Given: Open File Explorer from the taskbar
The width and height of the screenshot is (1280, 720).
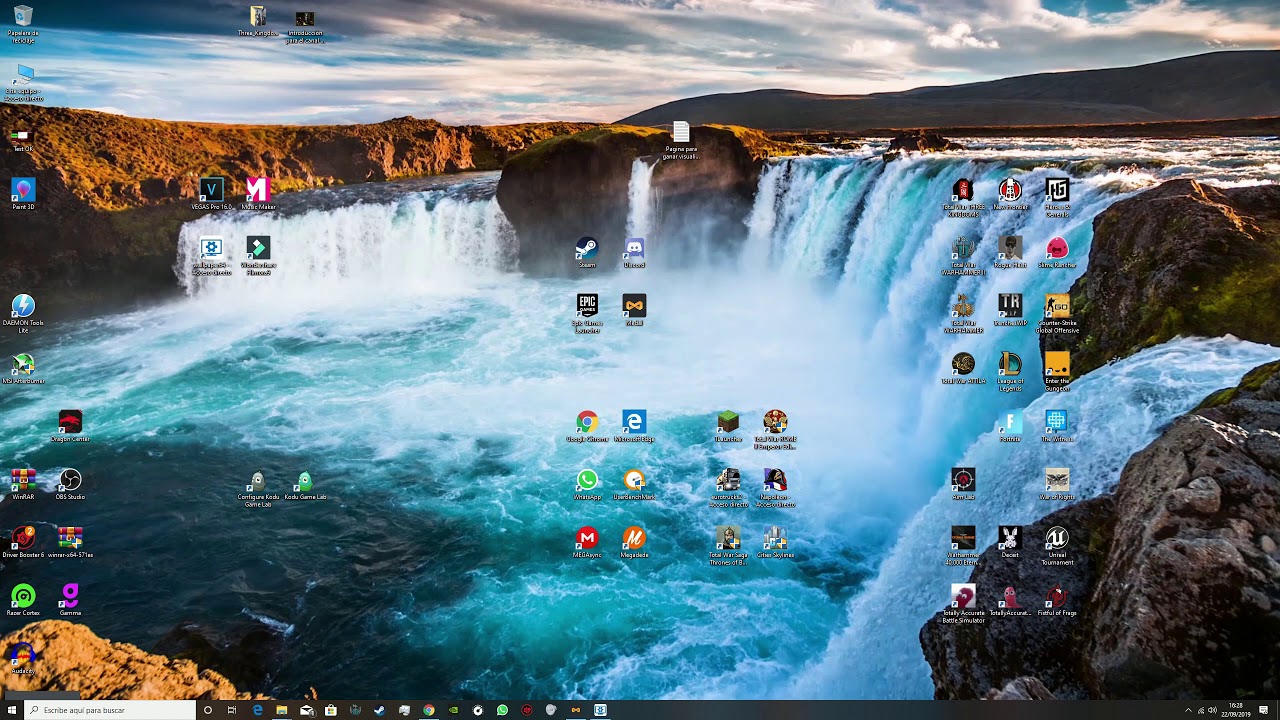Looking at the screenshot, I should click(x=282, y=710).
